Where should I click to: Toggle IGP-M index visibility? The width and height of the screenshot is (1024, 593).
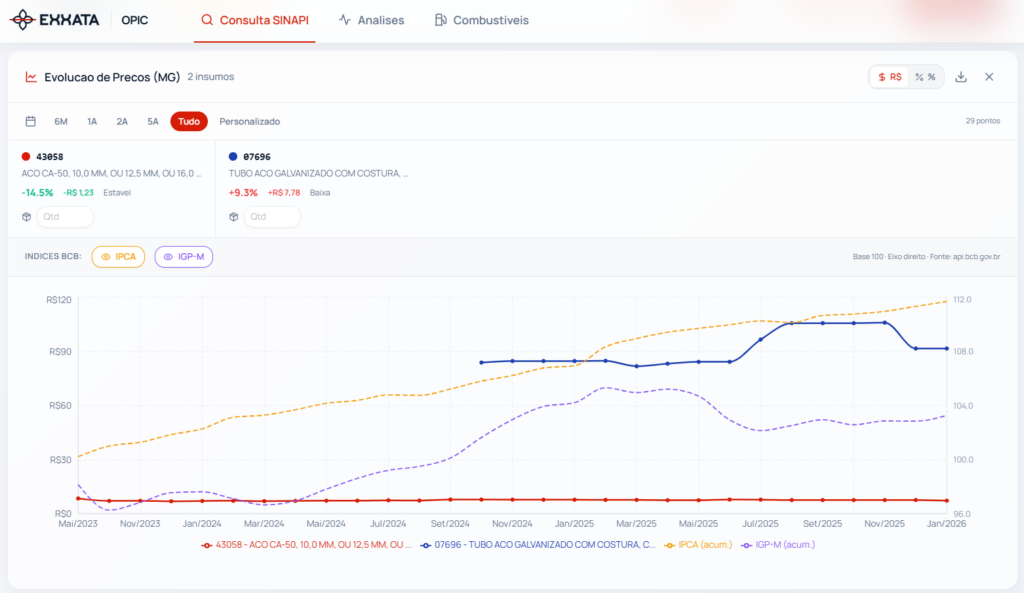[184, 257]
